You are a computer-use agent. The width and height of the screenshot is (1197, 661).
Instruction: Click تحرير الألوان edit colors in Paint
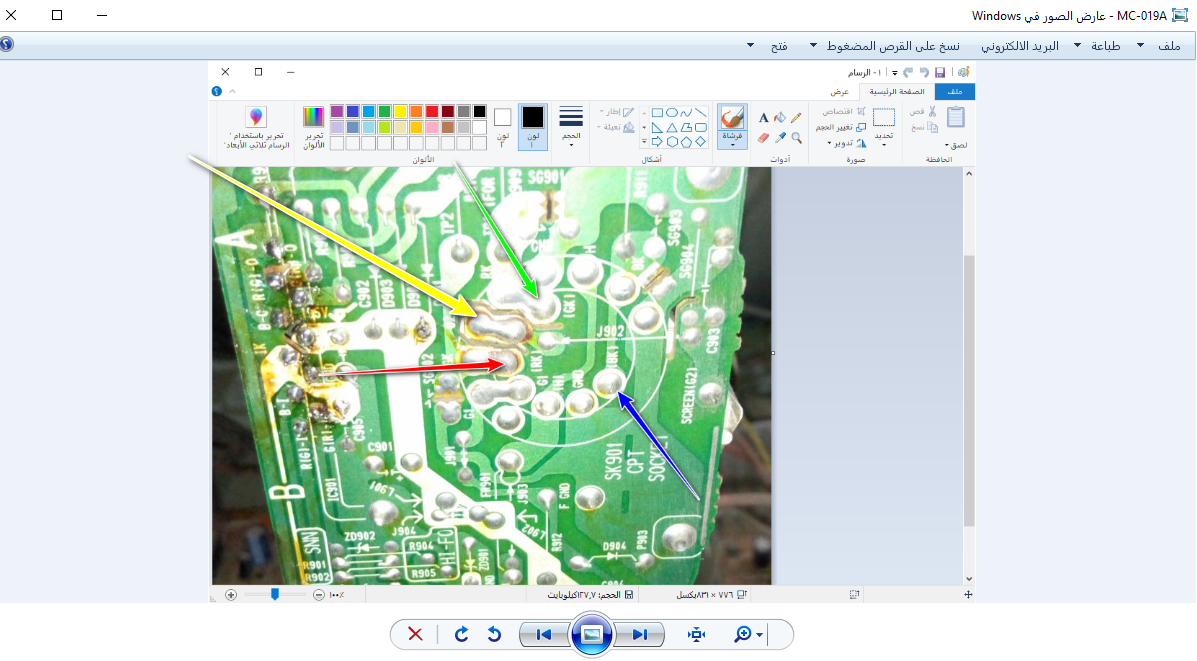click(x=314, y=127)
